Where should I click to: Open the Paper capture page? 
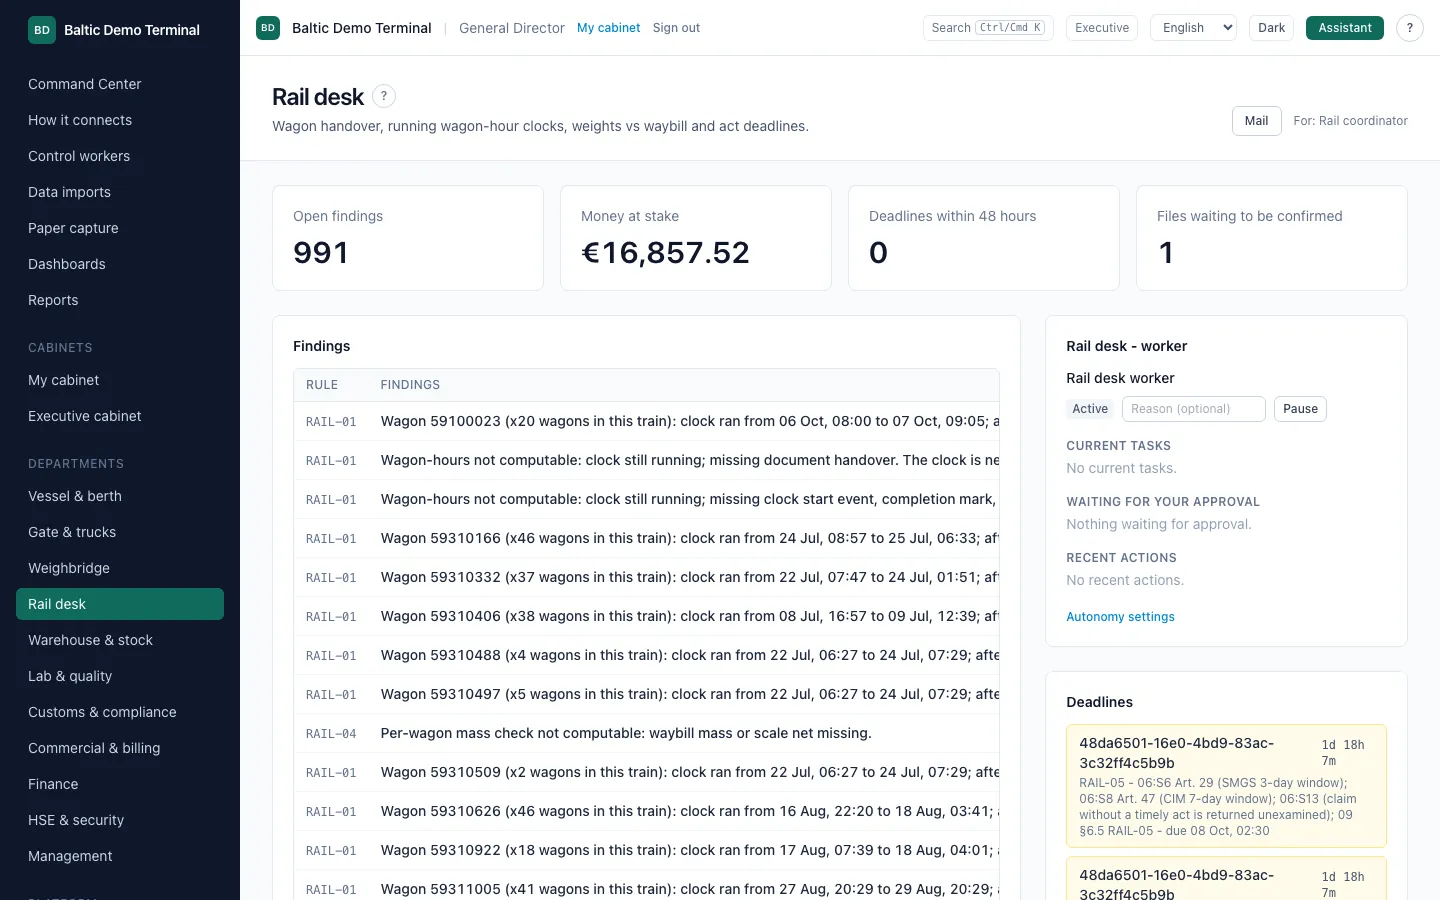pyautogui.click(x=120, y=228)
